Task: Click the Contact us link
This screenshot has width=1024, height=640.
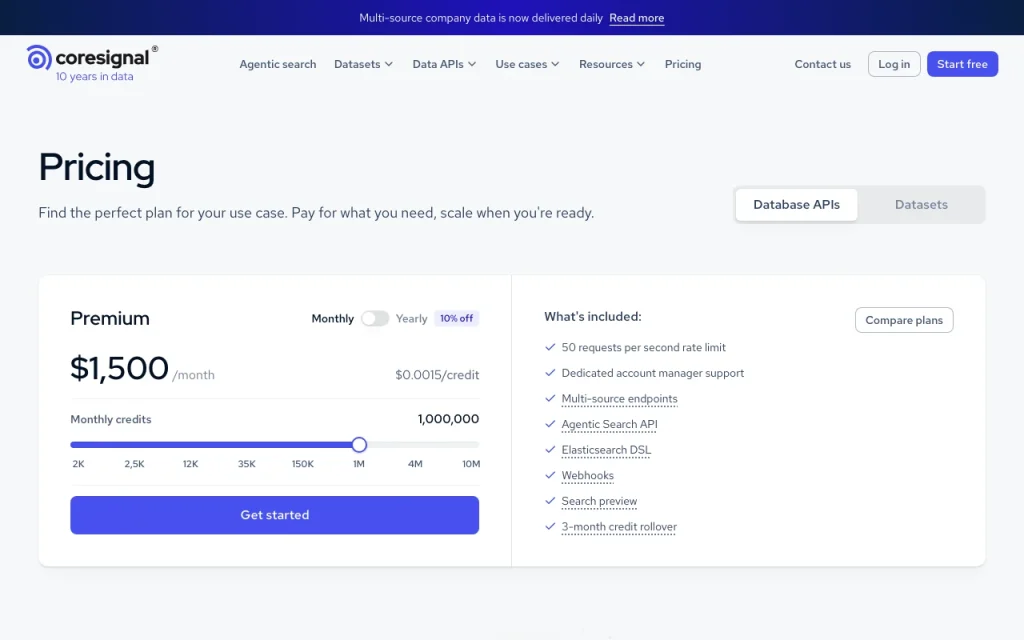Action: [822, 64]
